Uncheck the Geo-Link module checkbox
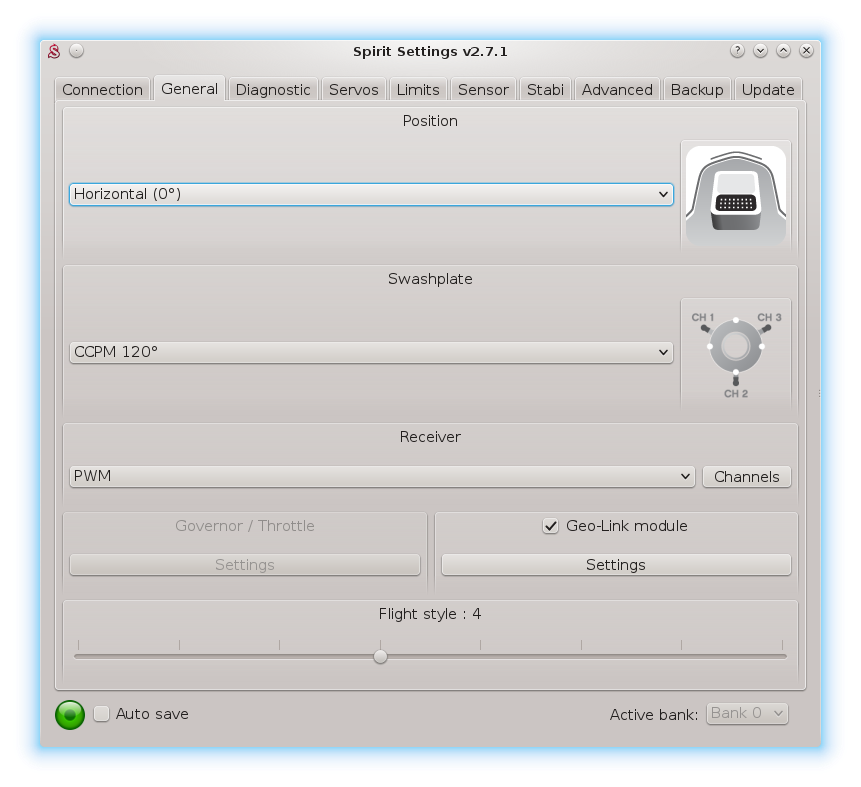The image size is (861, 787). (550, 526)
